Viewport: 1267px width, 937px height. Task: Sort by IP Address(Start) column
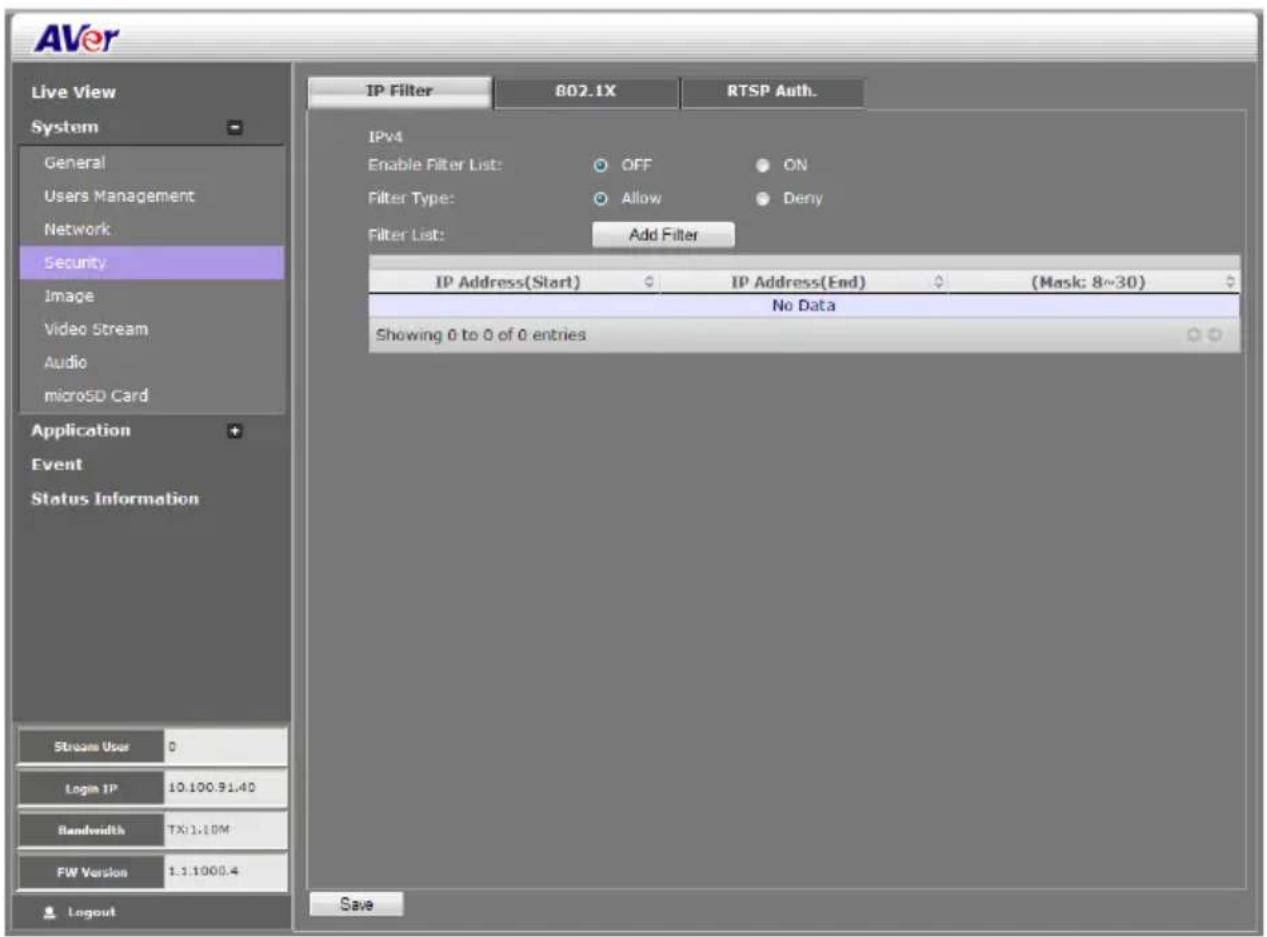pyautogui.click(x=514, y=282)
